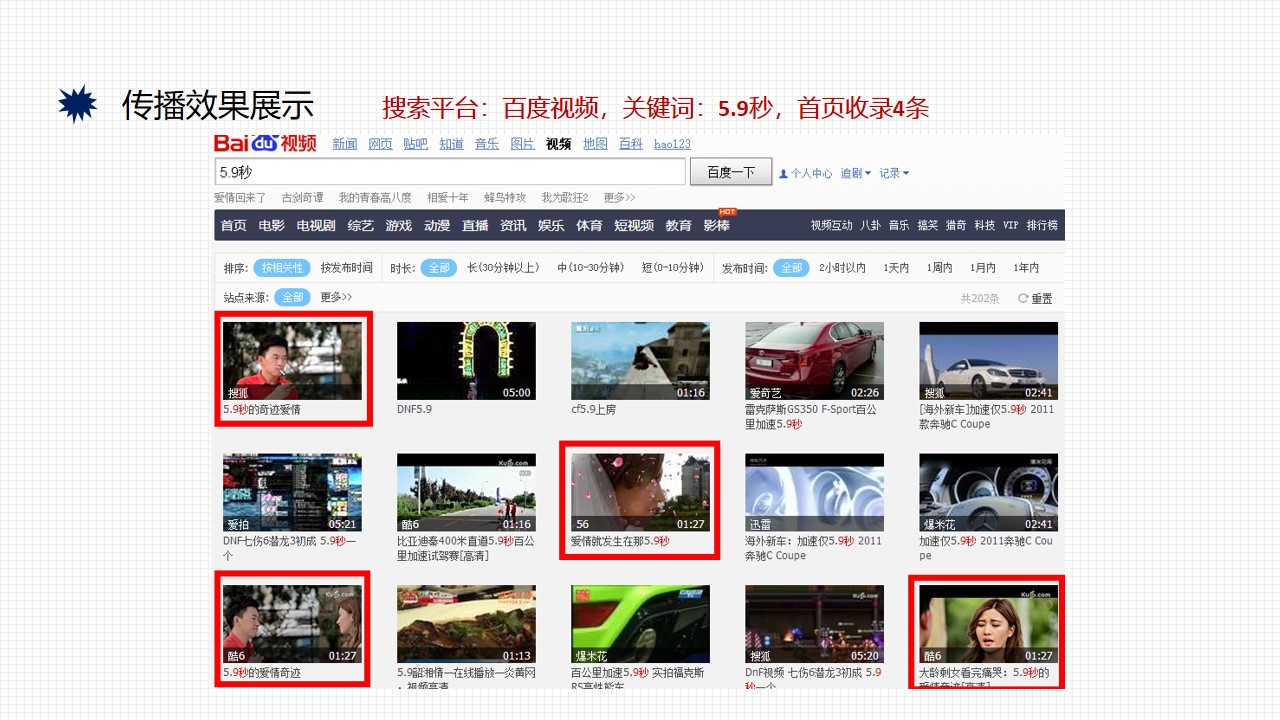Expand 更多>> next to 站点来源

[336, 297]
